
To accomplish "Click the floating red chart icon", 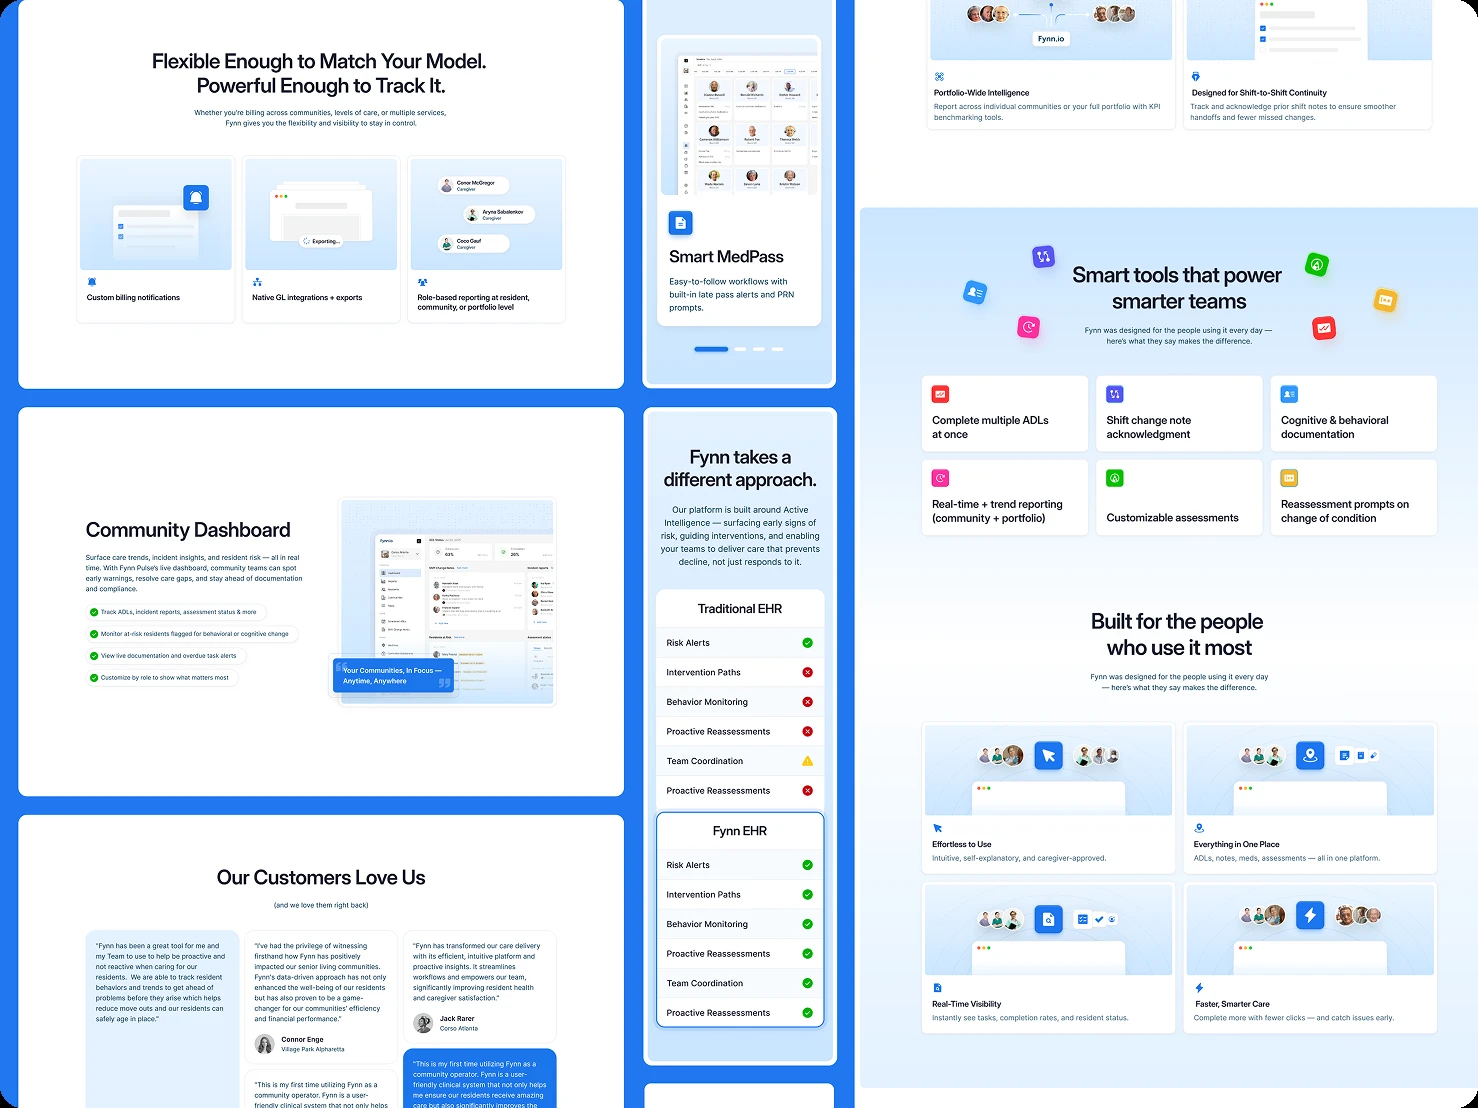I will (x=1324, y=328).
